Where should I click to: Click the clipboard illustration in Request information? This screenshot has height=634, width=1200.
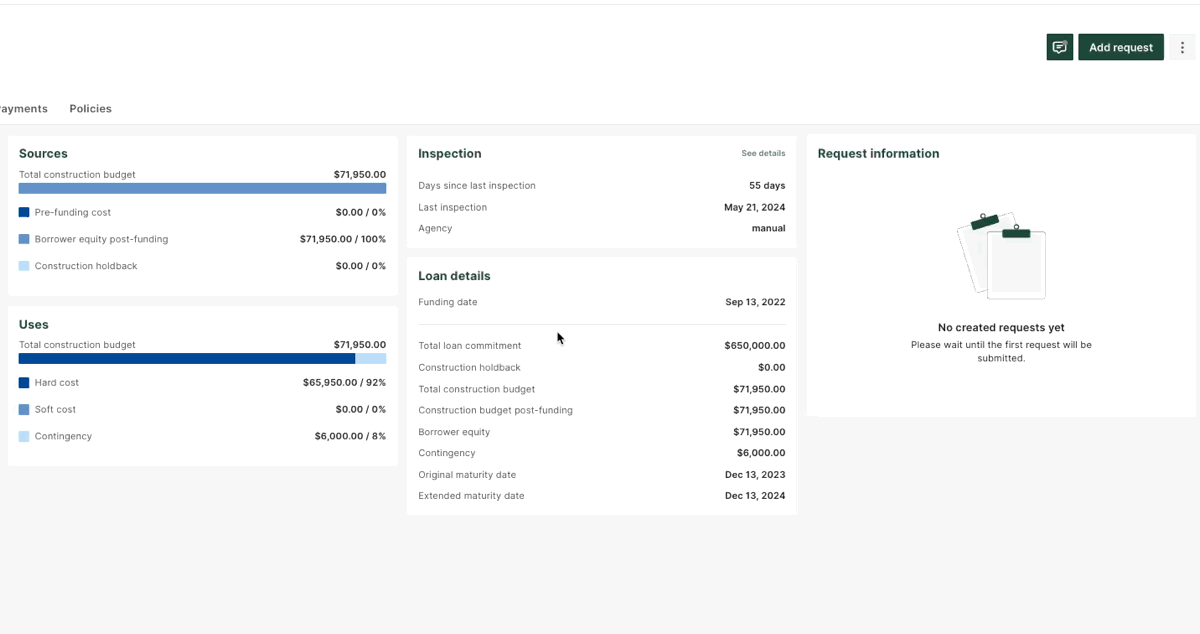(1001, 256)
